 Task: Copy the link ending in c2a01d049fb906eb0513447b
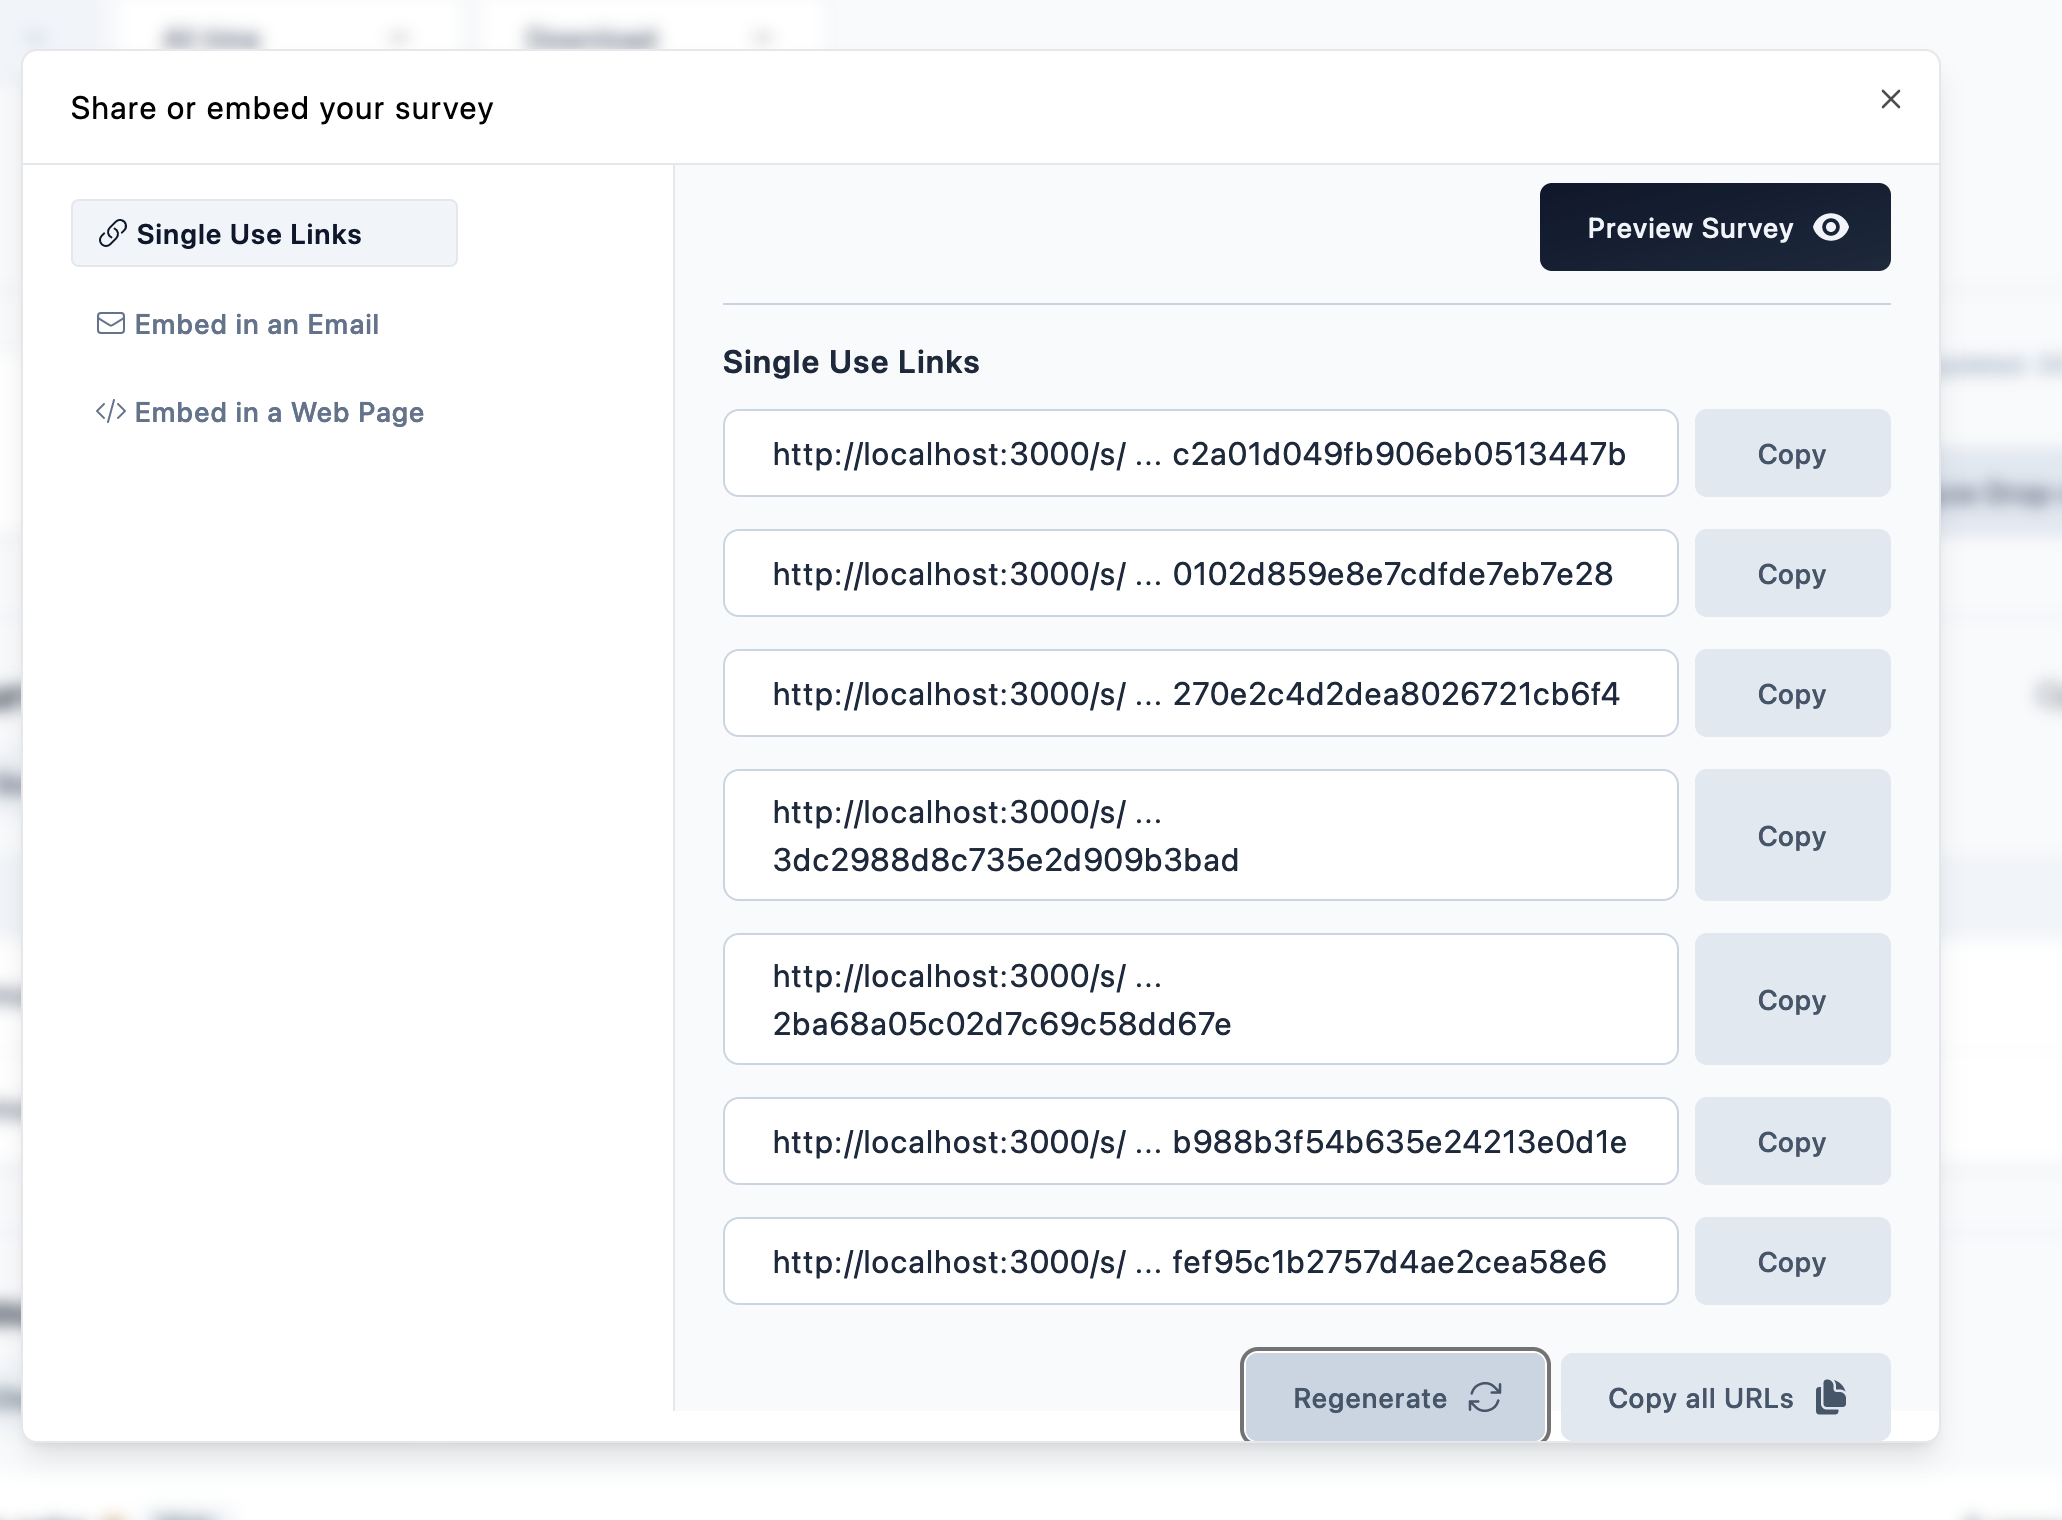[1791, 453]
